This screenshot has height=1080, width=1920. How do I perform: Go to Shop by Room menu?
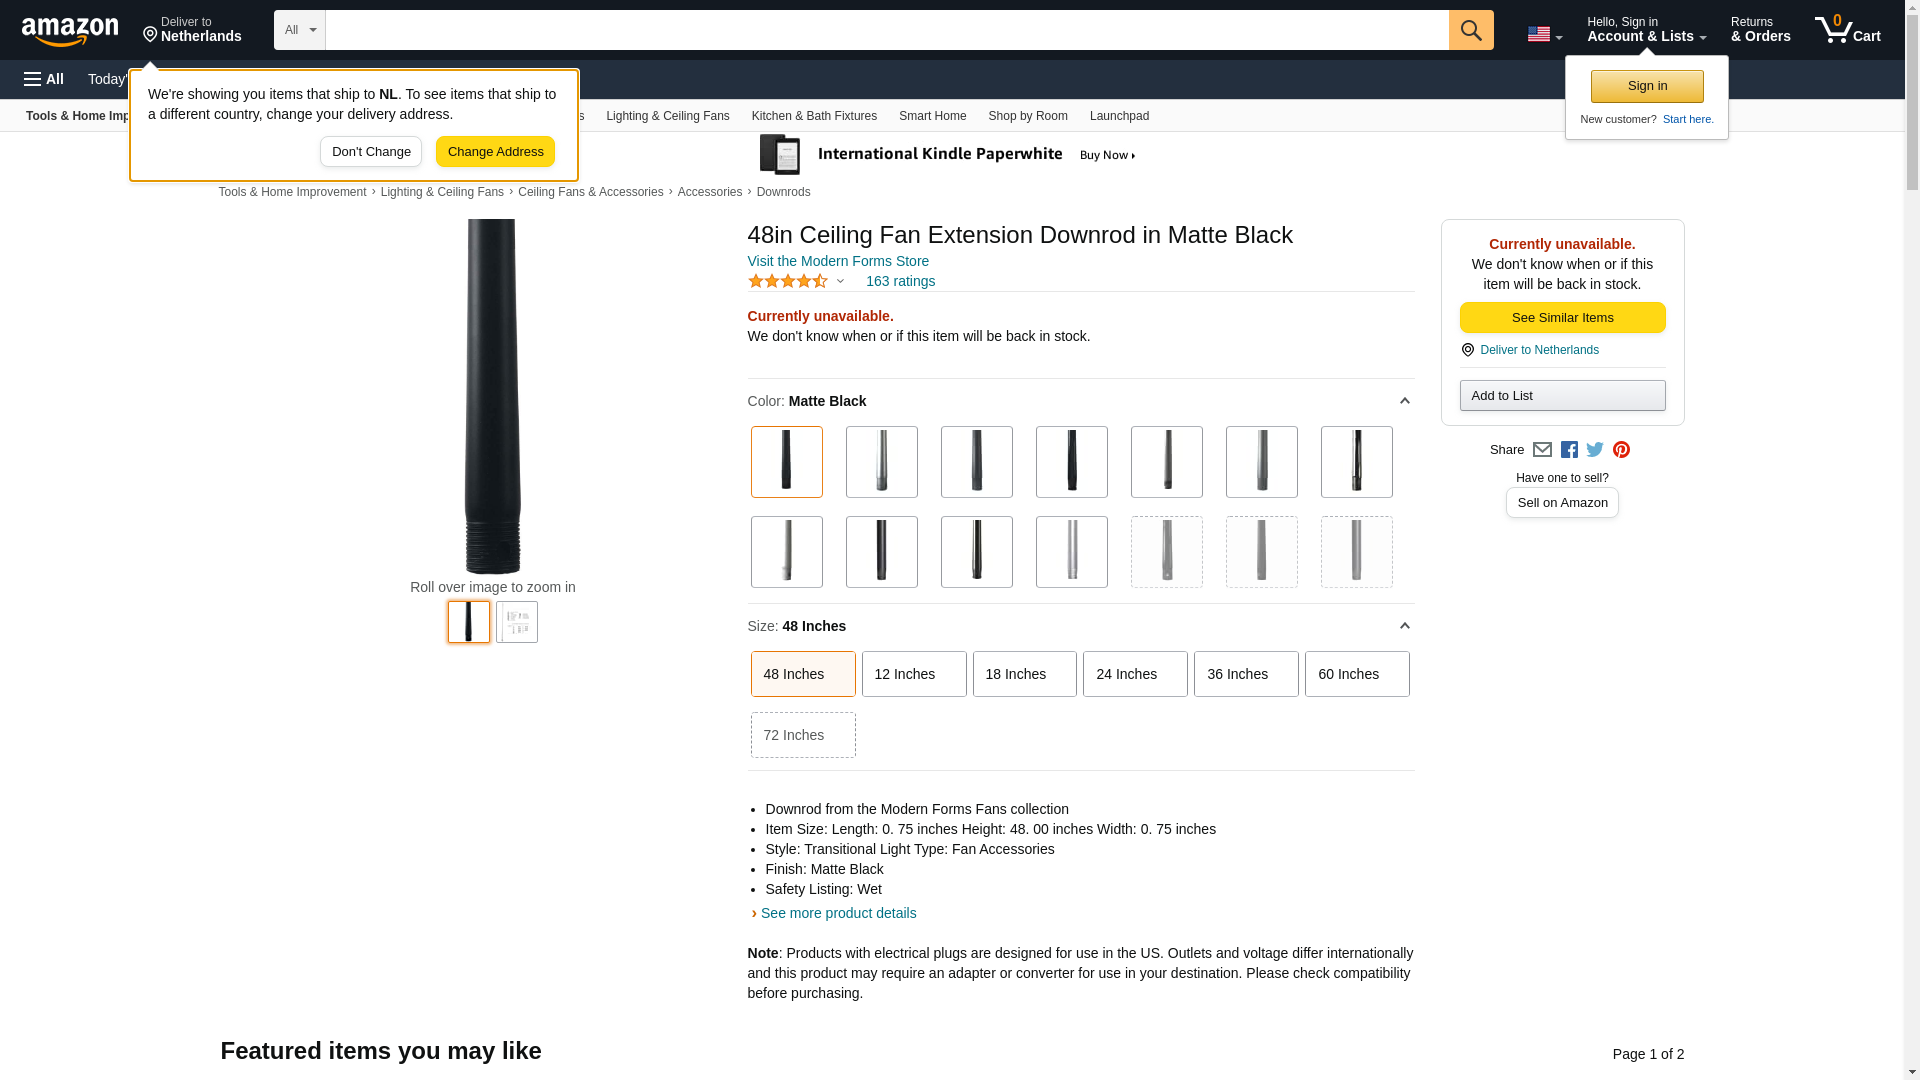[1027, 116]
